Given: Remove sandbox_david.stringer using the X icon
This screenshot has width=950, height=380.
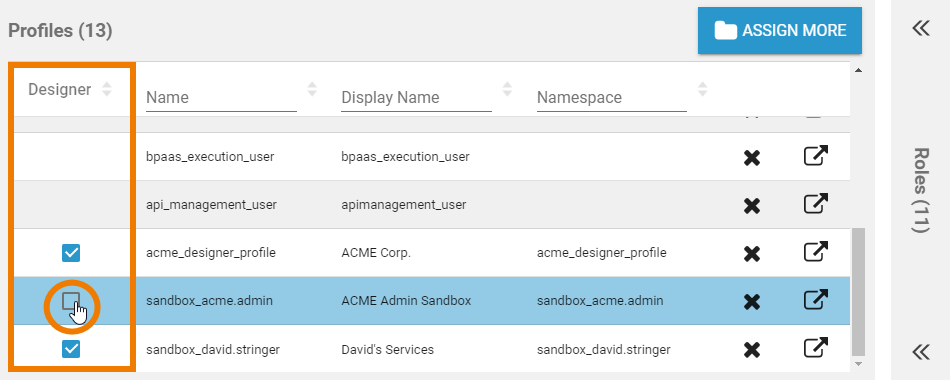Looking at the screenshot, I should (752, 350).
